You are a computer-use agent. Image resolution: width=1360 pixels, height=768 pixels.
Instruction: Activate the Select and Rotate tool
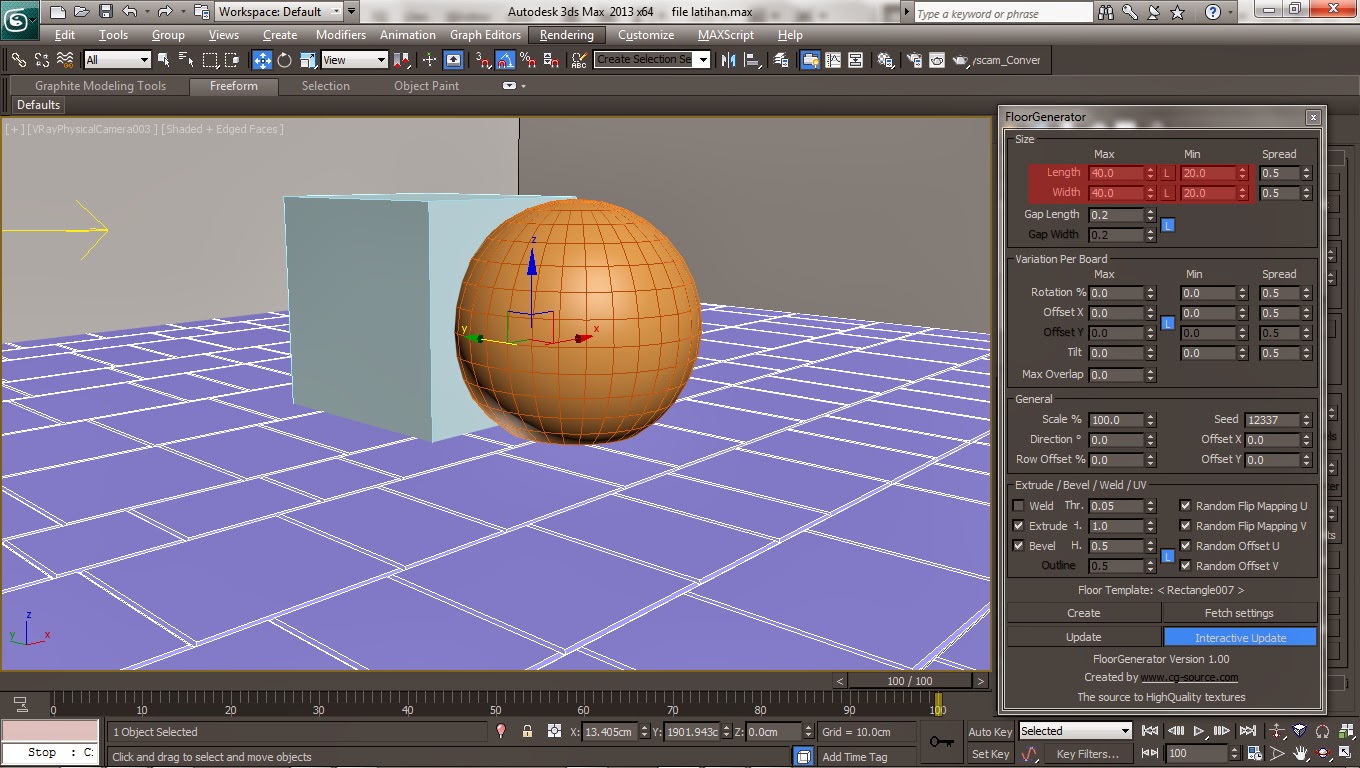point(285,60)
